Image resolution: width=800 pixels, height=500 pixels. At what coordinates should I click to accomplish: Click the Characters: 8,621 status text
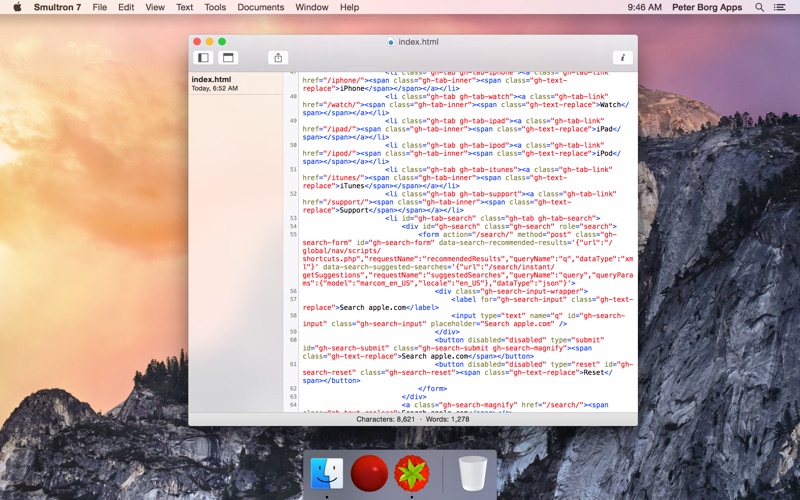pos(385,419)
